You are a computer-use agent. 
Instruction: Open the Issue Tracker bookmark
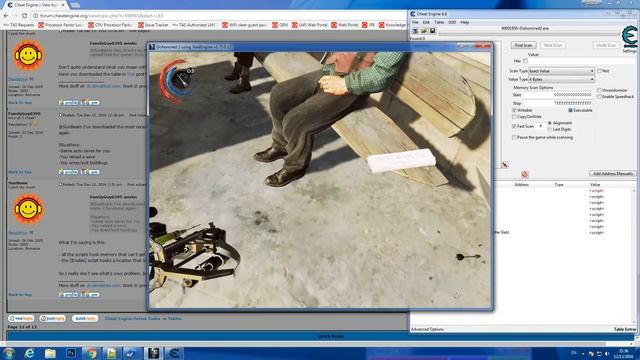tap(153, 25)
